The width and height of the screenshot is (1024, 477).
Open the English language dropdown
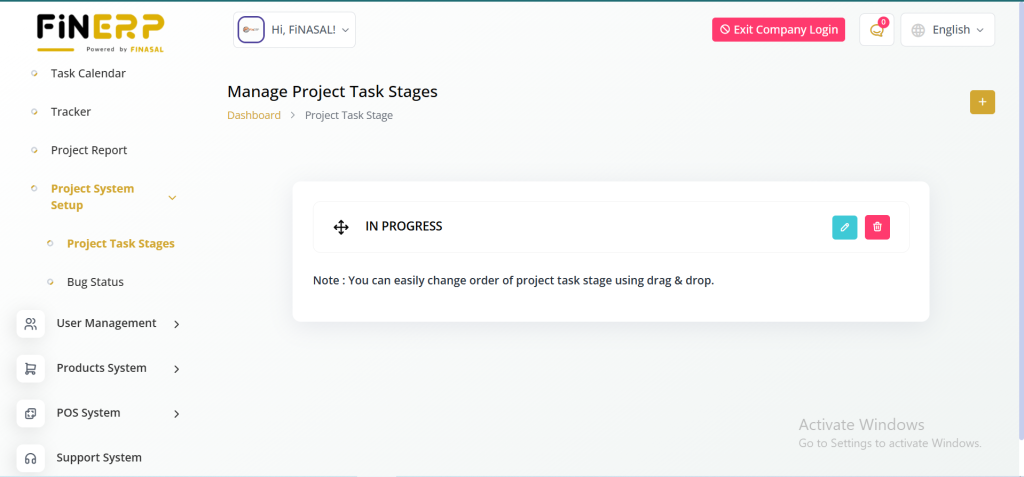(x=948, y=30)
